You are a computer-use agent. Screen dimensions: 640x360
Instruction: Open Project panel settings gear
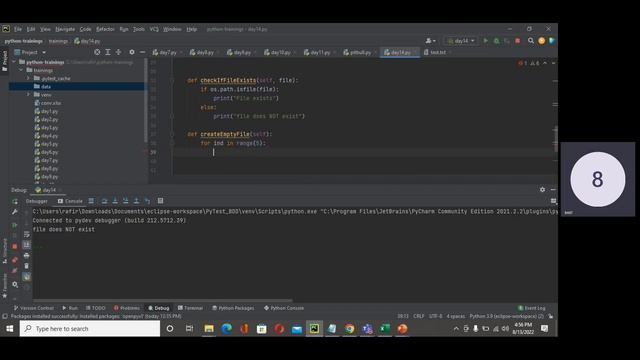[131, 52]
